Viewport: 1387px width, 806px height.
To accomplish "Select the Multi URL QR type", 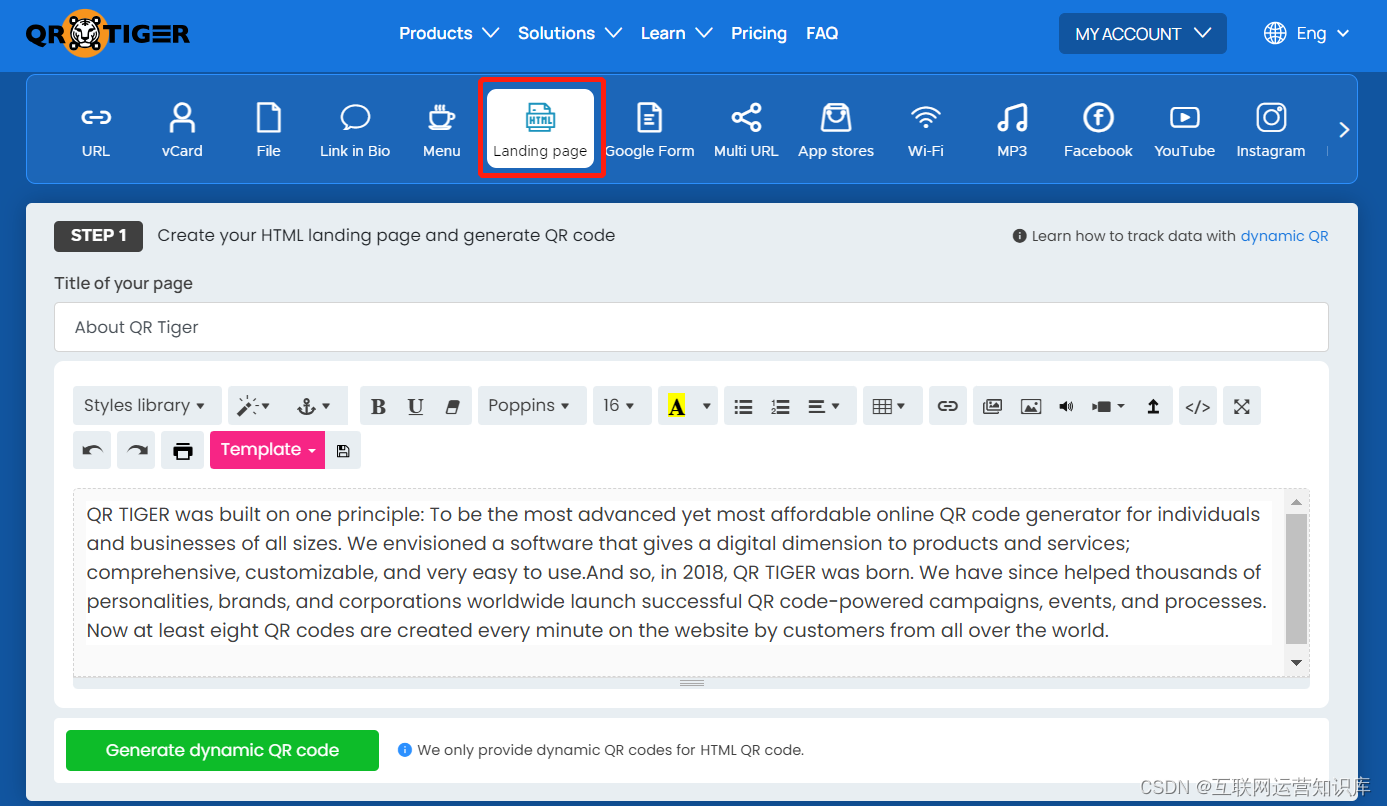I will coord(746,130).
